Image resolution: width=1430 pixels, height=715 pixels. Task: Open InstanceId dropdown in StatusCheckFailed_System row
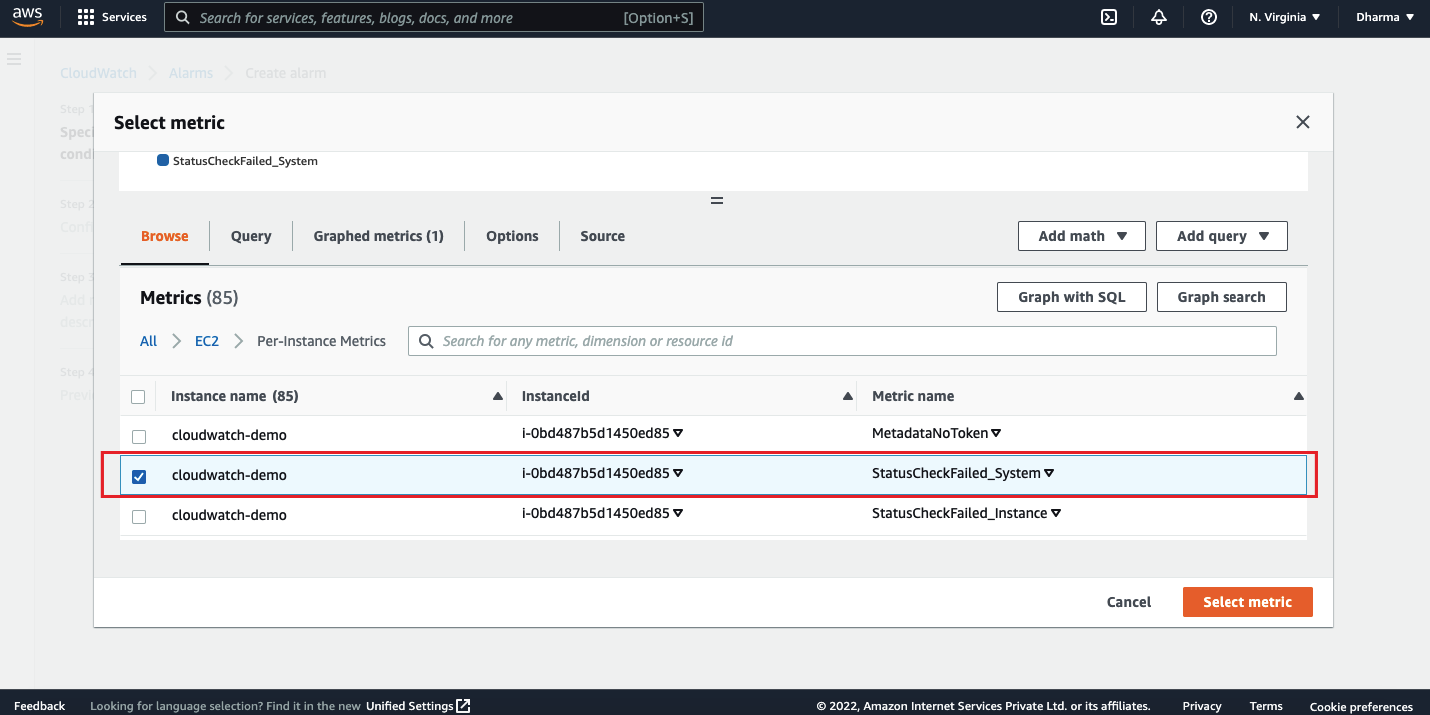[x=678, y=473]
